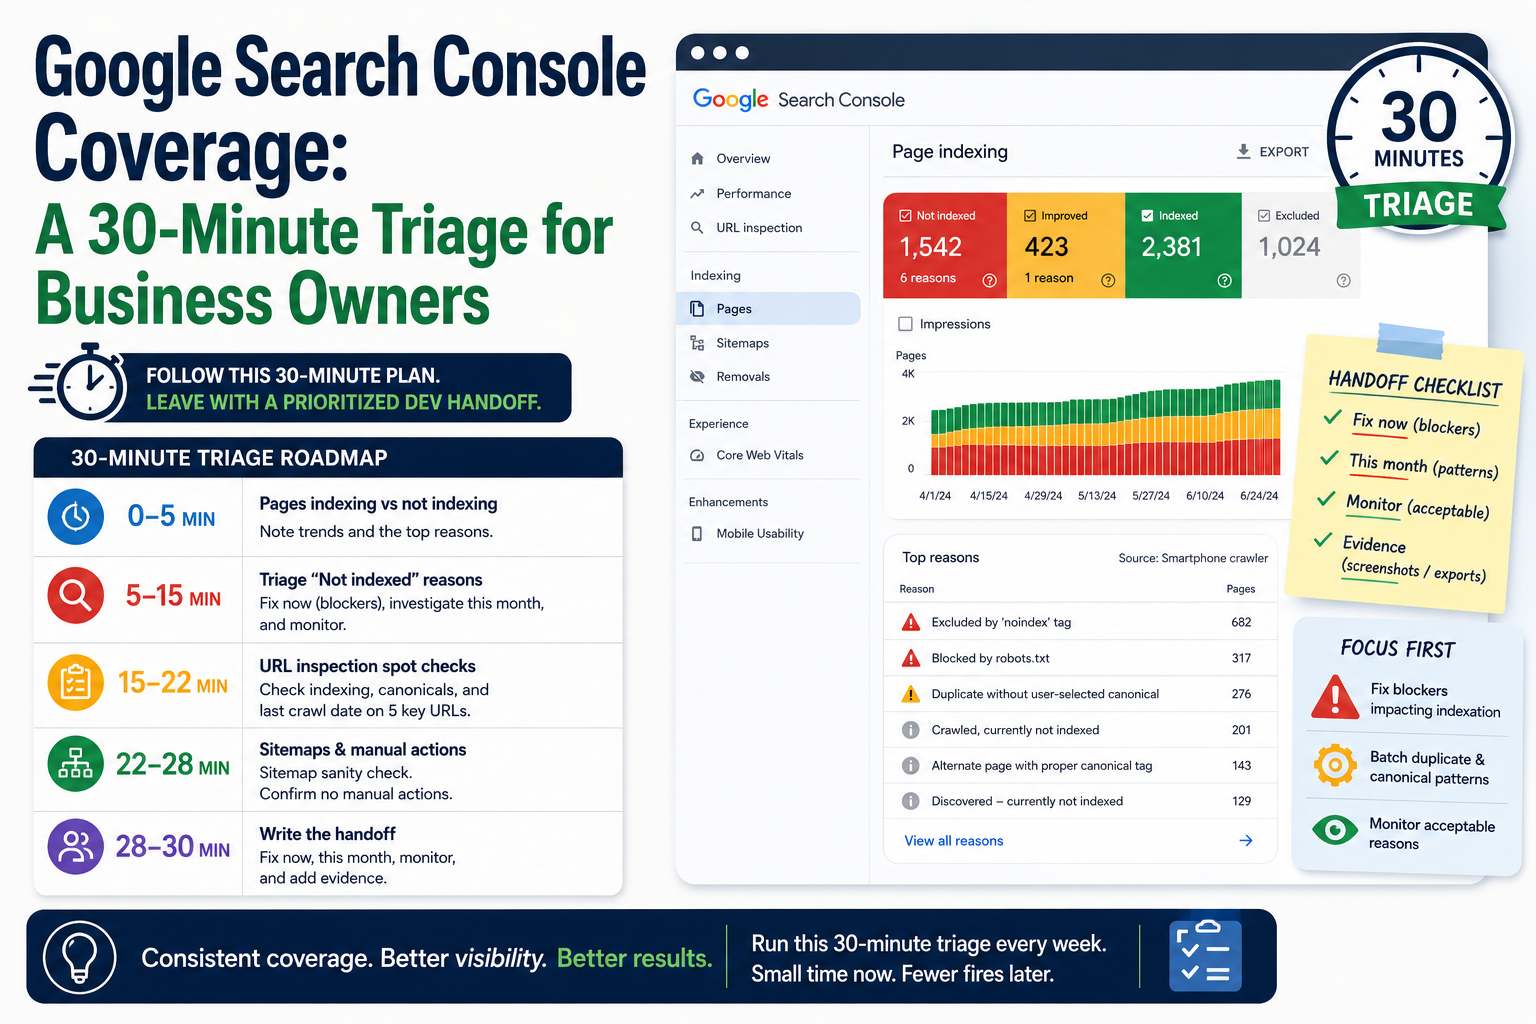Click the error icon beside 'noindex' tag reason
This screenshot has height=1024, width=1536.
[x=911, y=622]
